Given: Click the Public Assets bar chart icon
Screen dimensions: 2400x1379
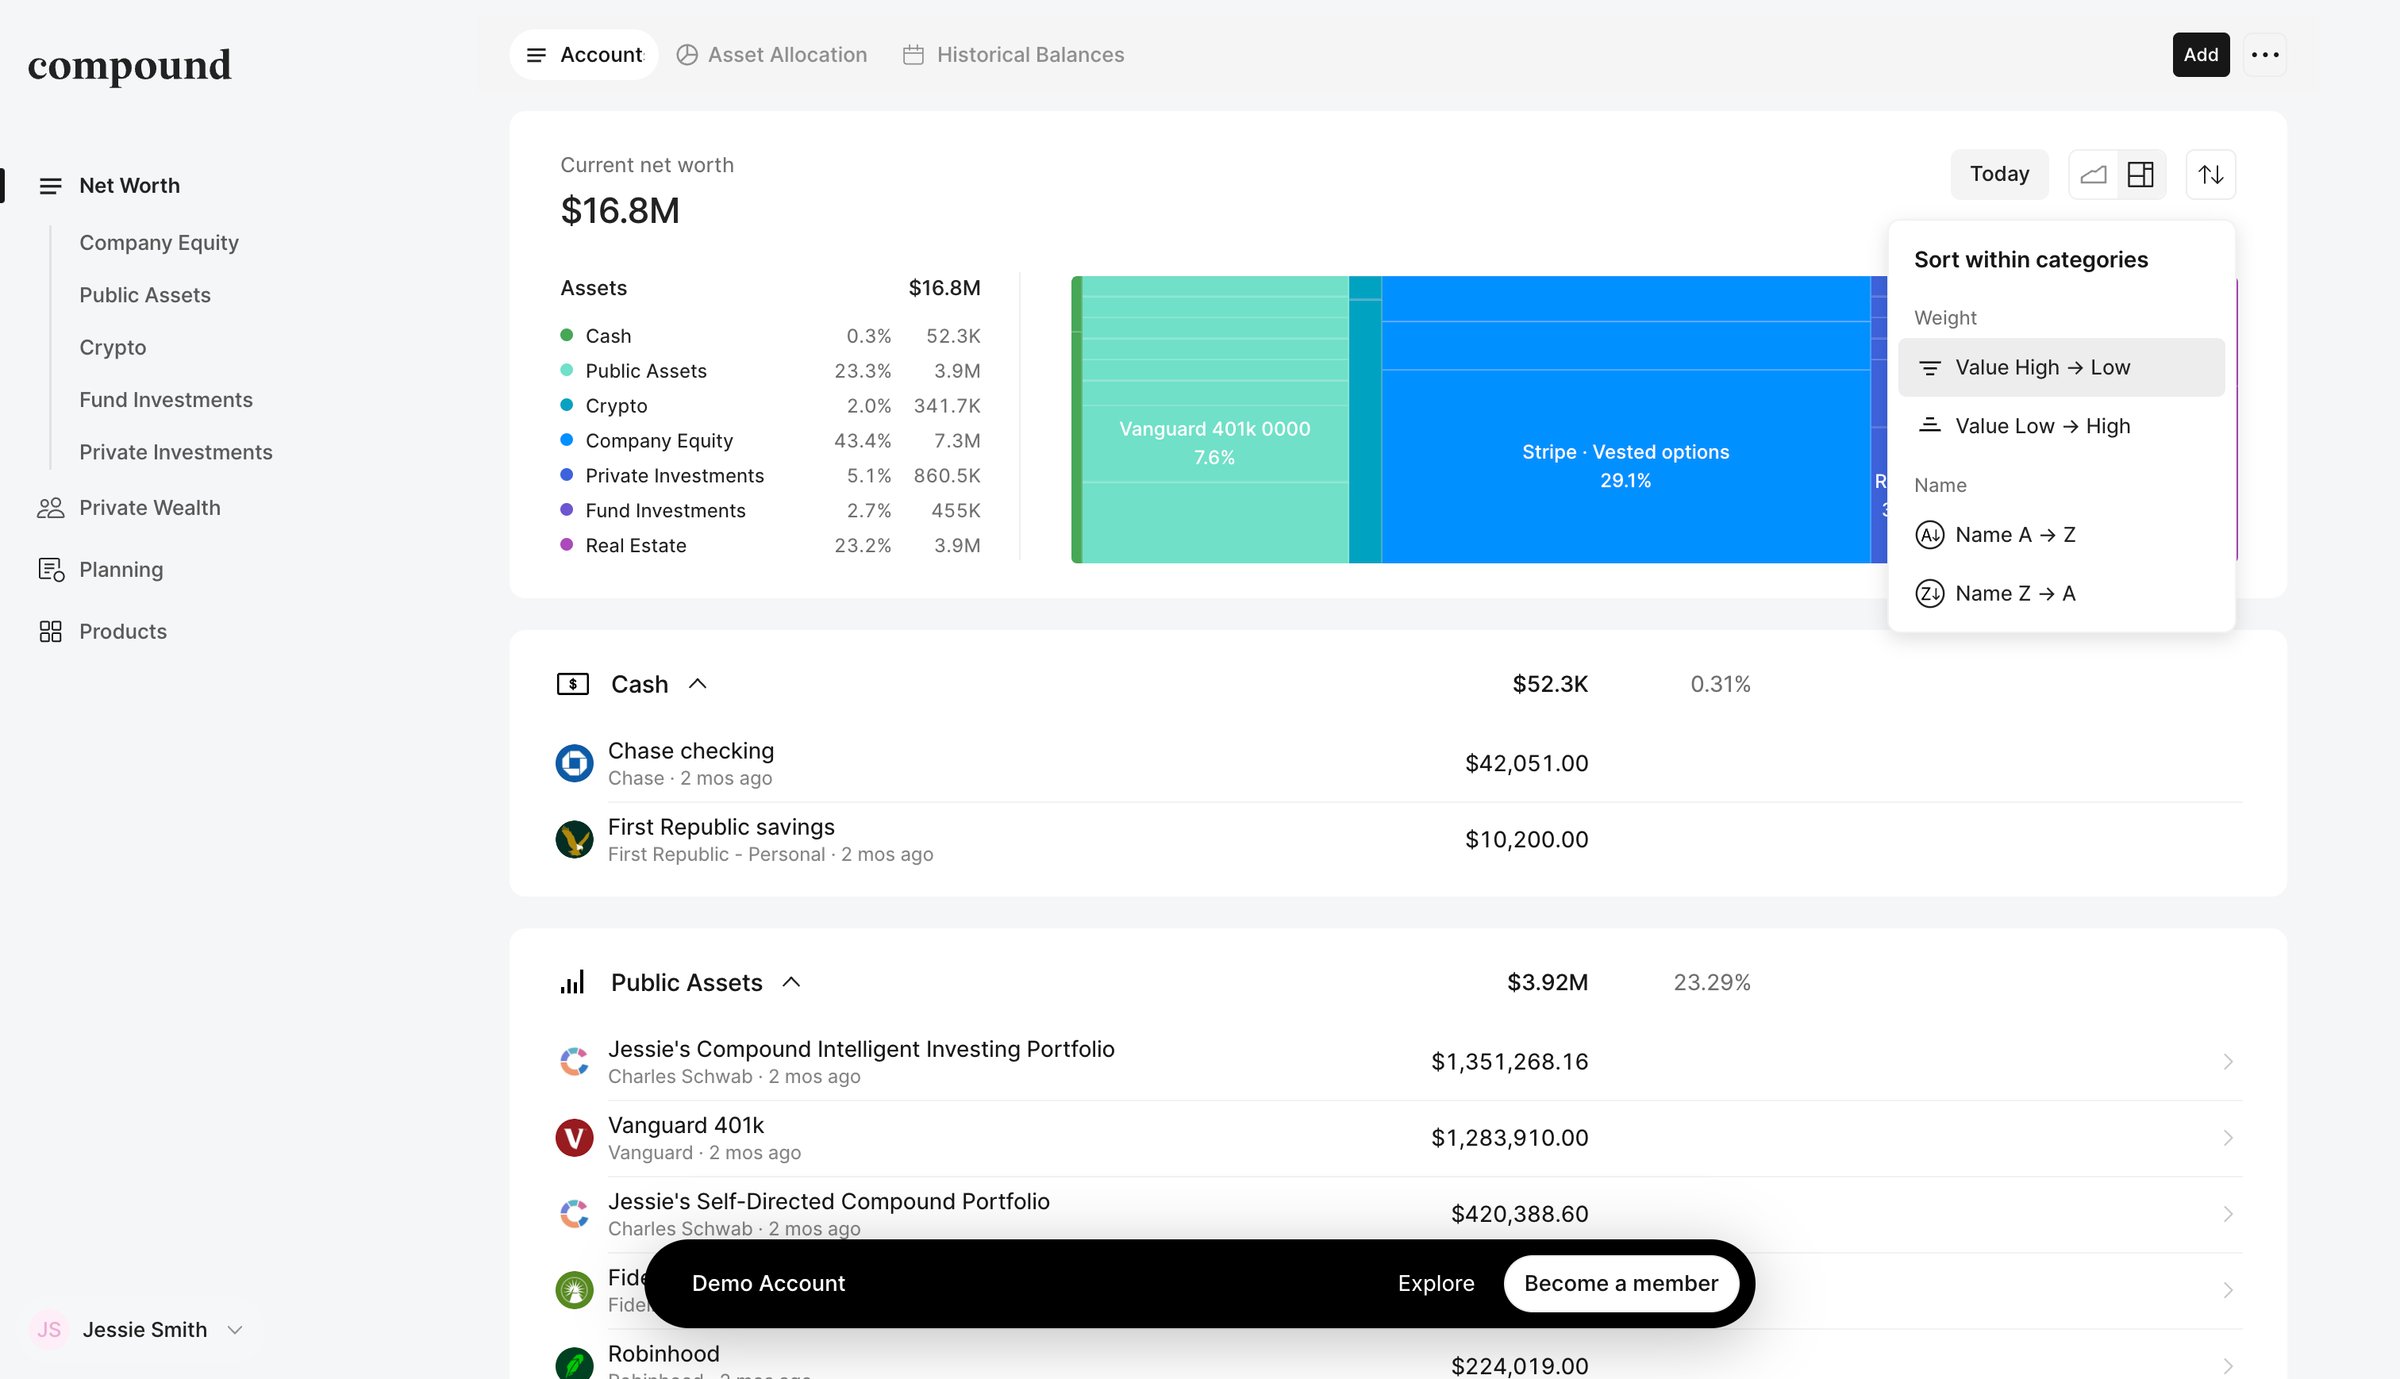Looking at the screenshot, I should pos(573,983).
